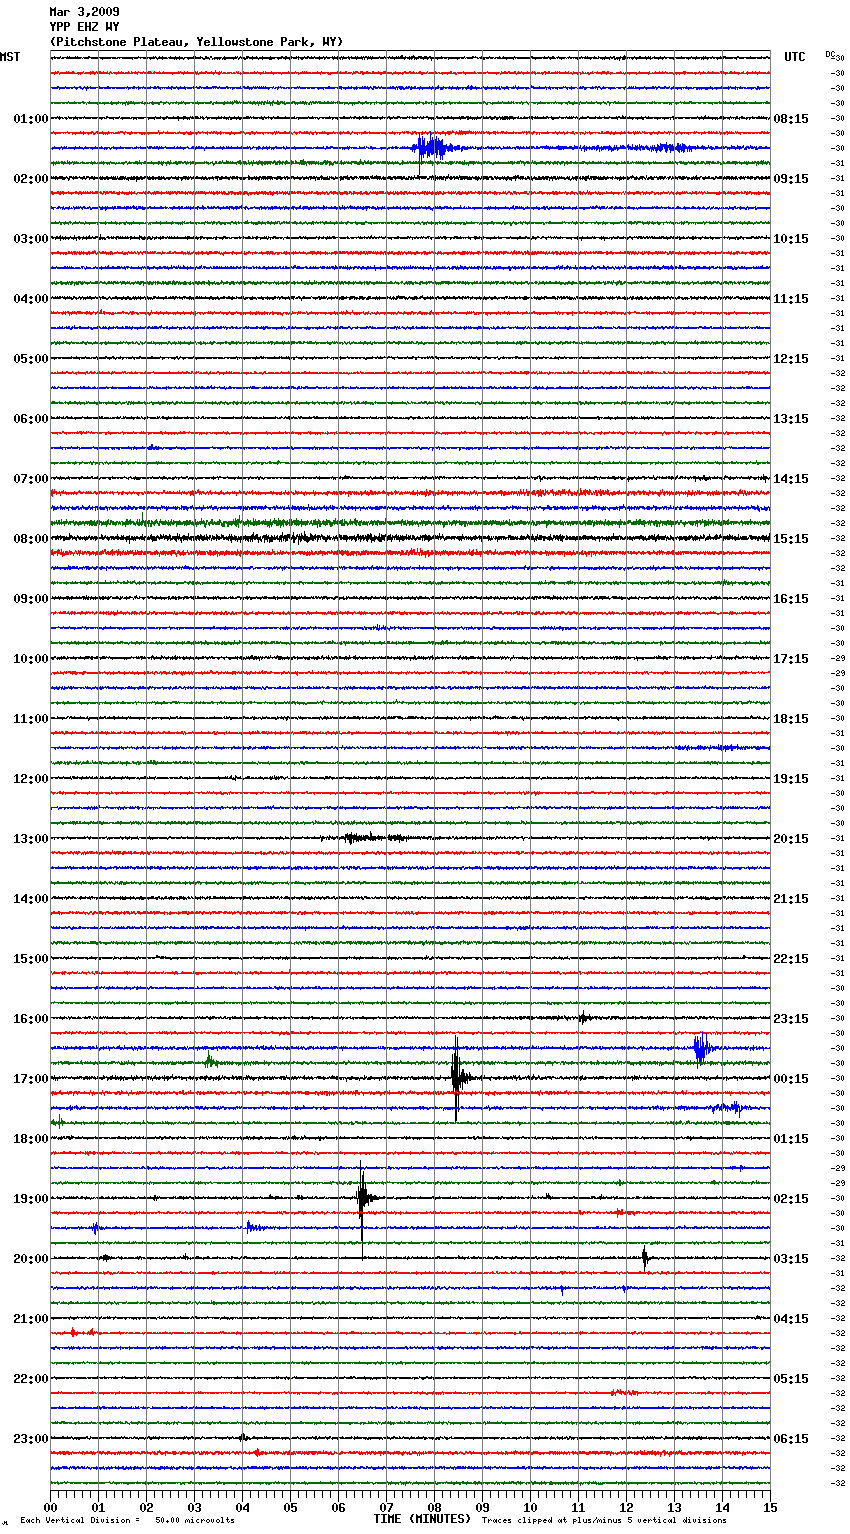Select the station code YPP EHZ WY
Image resolution: width=850 pixels, height=1534 pixels.
(x=84, y=27)
